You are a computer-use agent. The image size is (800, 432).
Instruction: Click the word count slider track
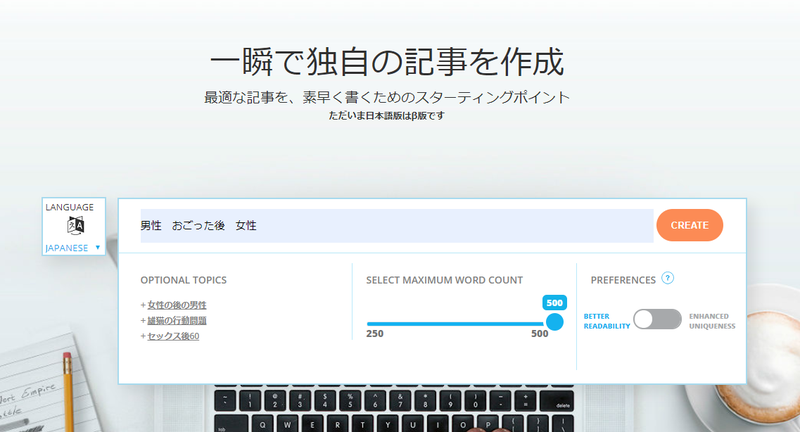[x=456, y=324]
